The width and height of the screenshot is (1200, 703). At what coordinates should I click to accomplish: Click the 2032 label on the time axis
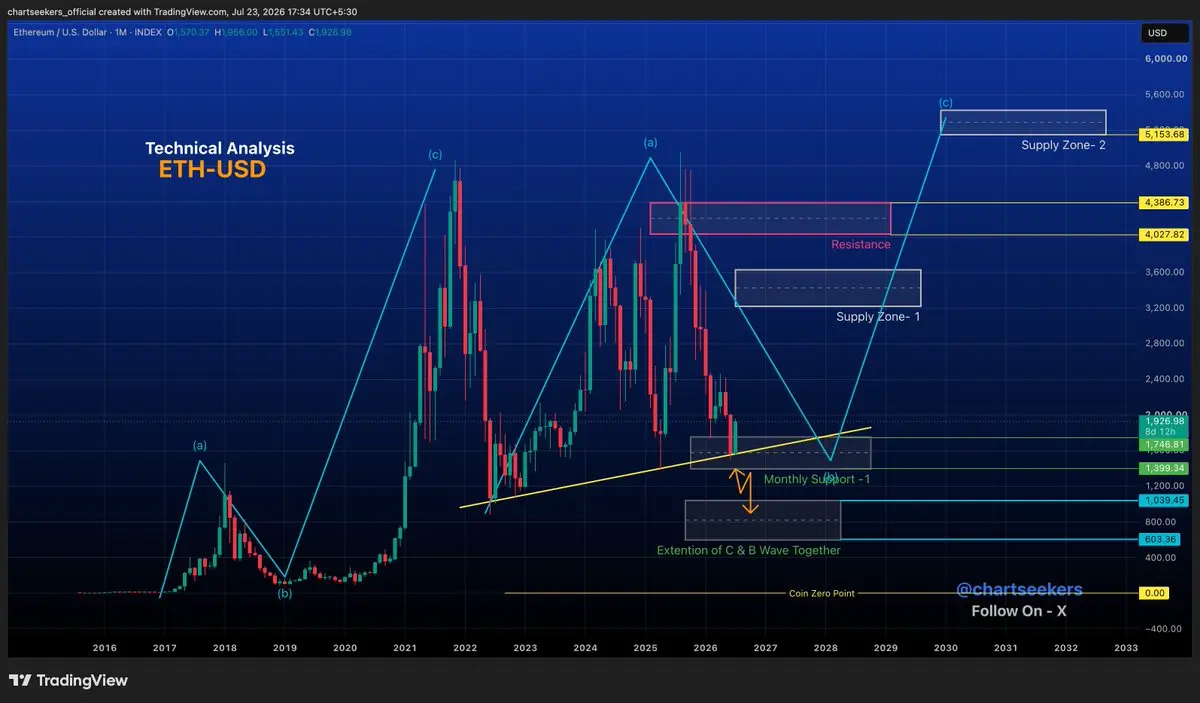click(1066, 648)
